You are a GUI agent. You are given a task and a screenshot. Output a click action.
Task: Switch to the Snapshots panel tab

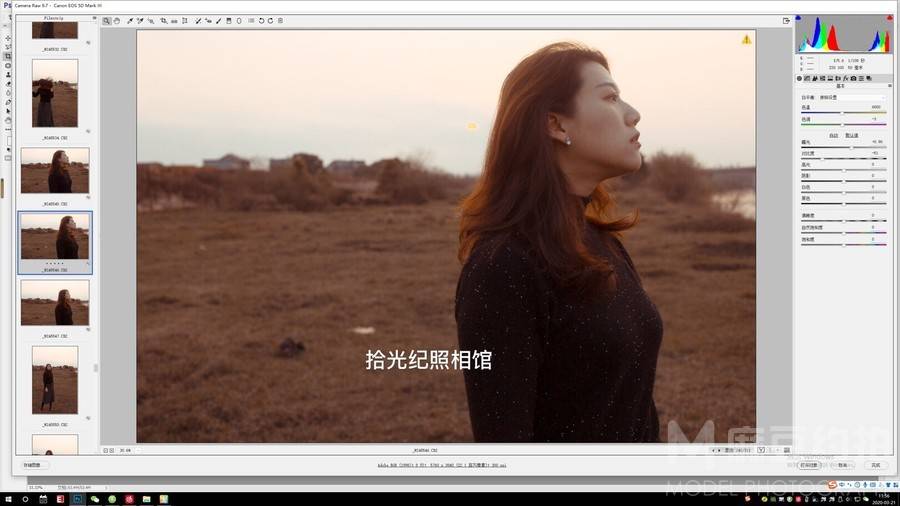tap(869, 79)
